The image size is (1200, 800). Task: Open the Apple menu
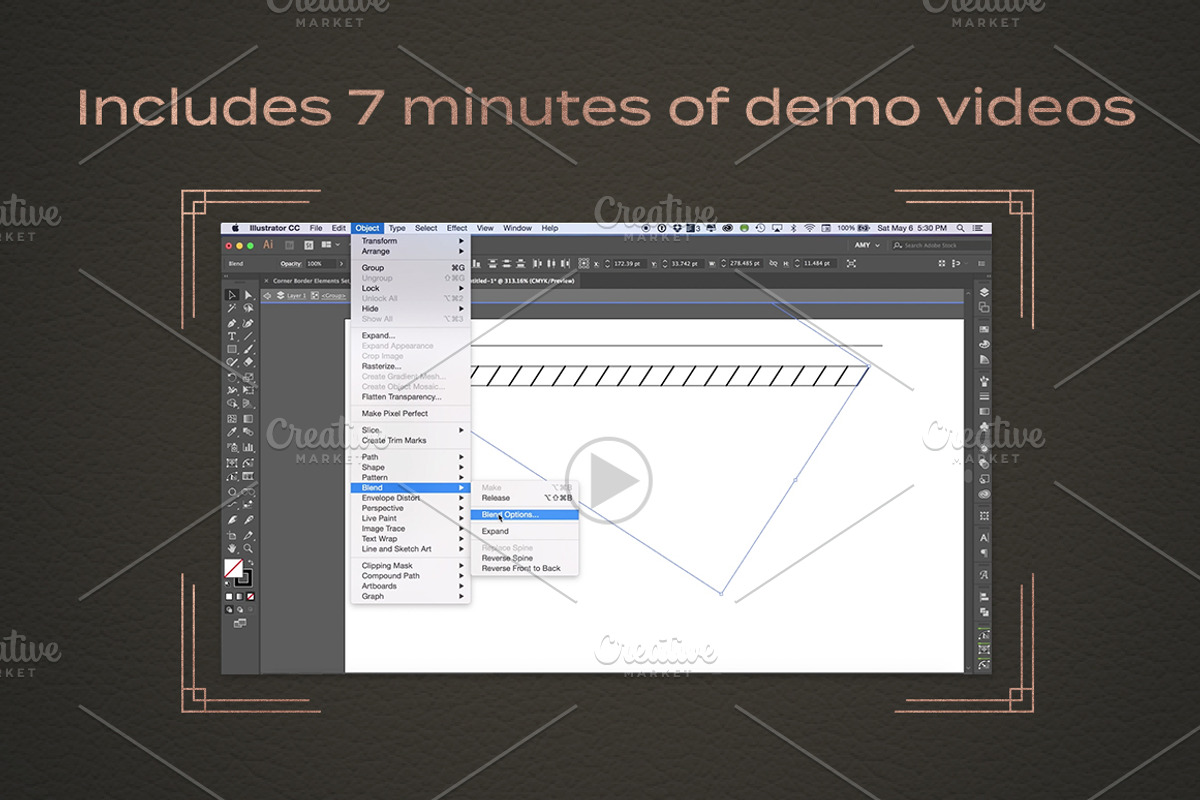pyautogui.click(x=235, y=228)
